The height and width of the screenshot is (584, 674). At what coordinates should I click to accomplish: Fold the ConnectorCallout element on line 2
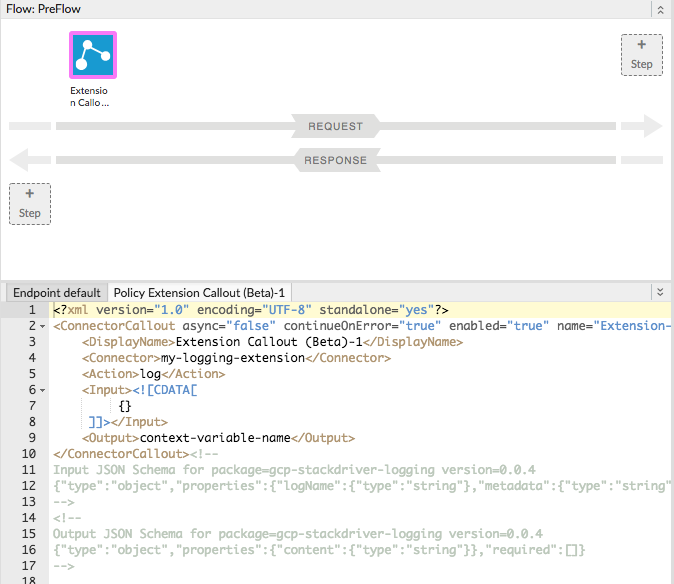tap(44, 326)
